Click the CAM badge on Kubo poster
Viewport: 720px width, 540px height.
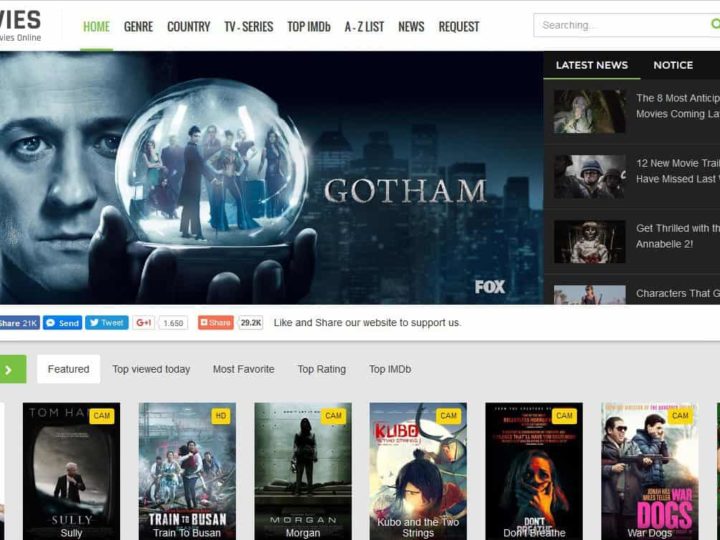(449, 416)
